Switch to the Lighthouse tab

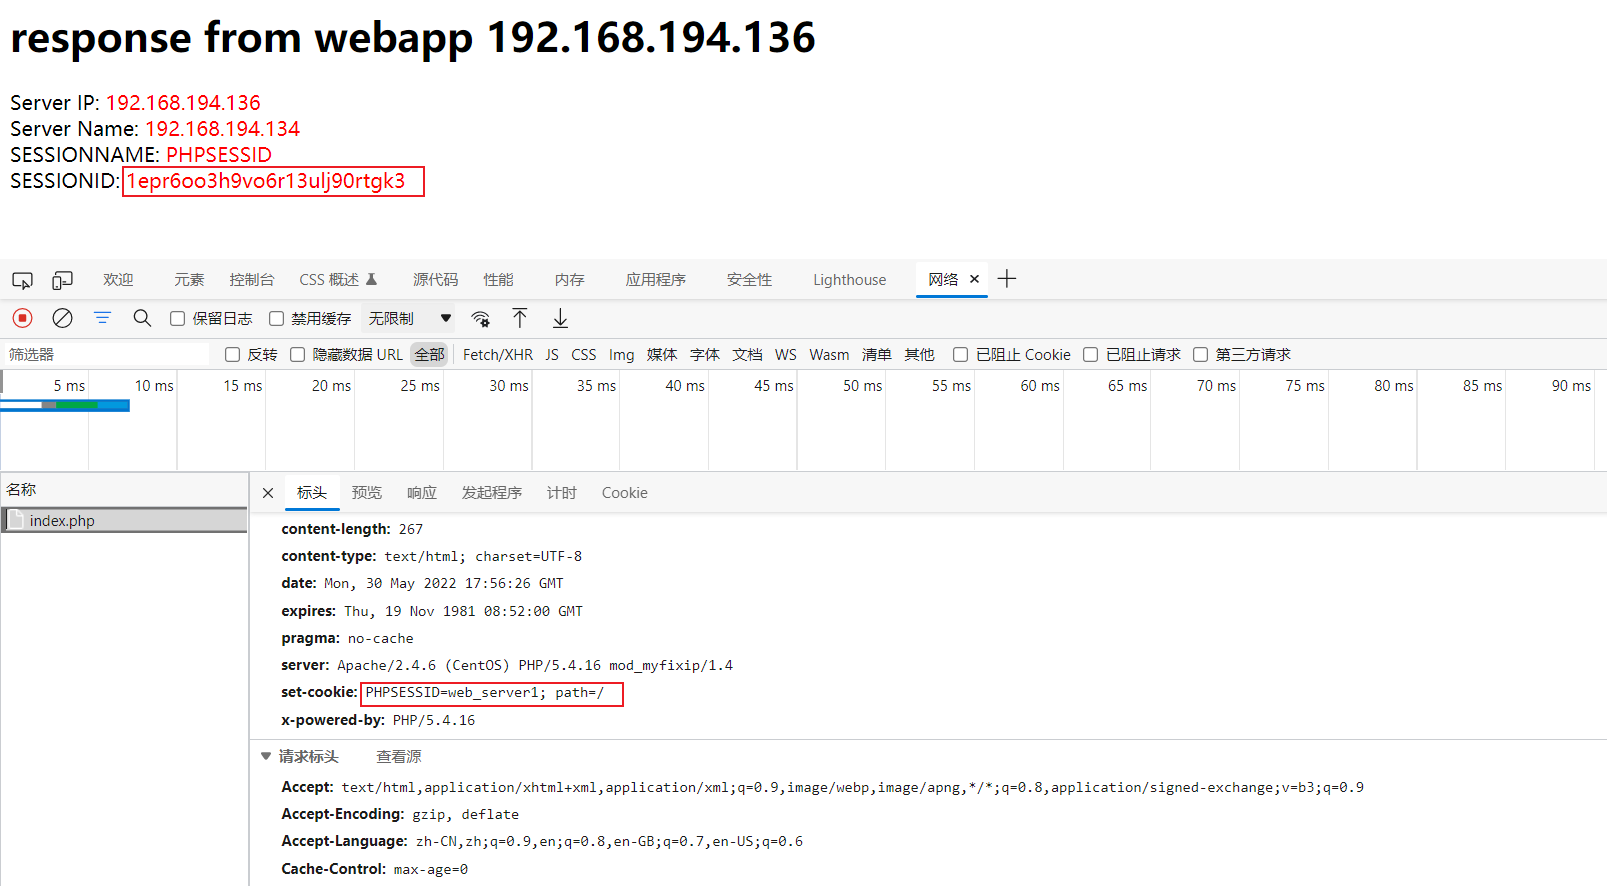(x=849, y=280)
